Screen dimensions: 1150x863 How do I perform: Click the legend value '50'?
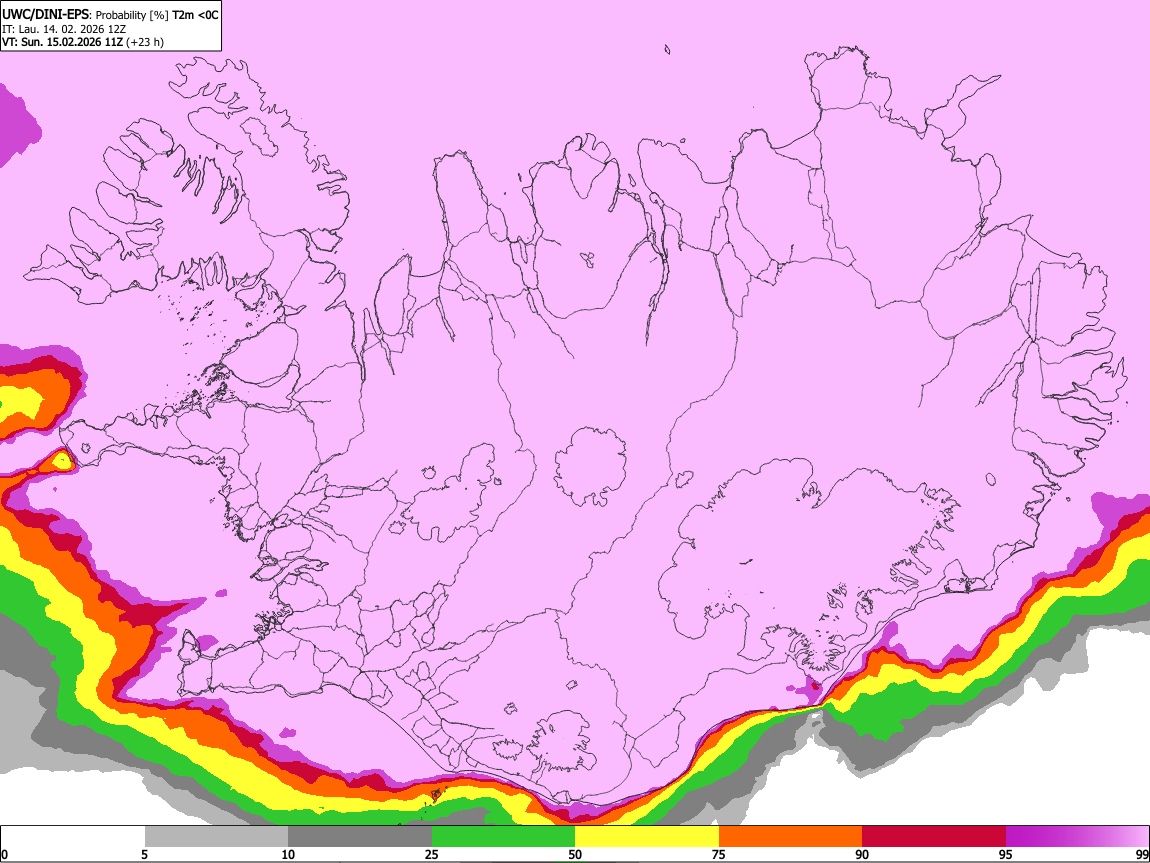(575, 854)
